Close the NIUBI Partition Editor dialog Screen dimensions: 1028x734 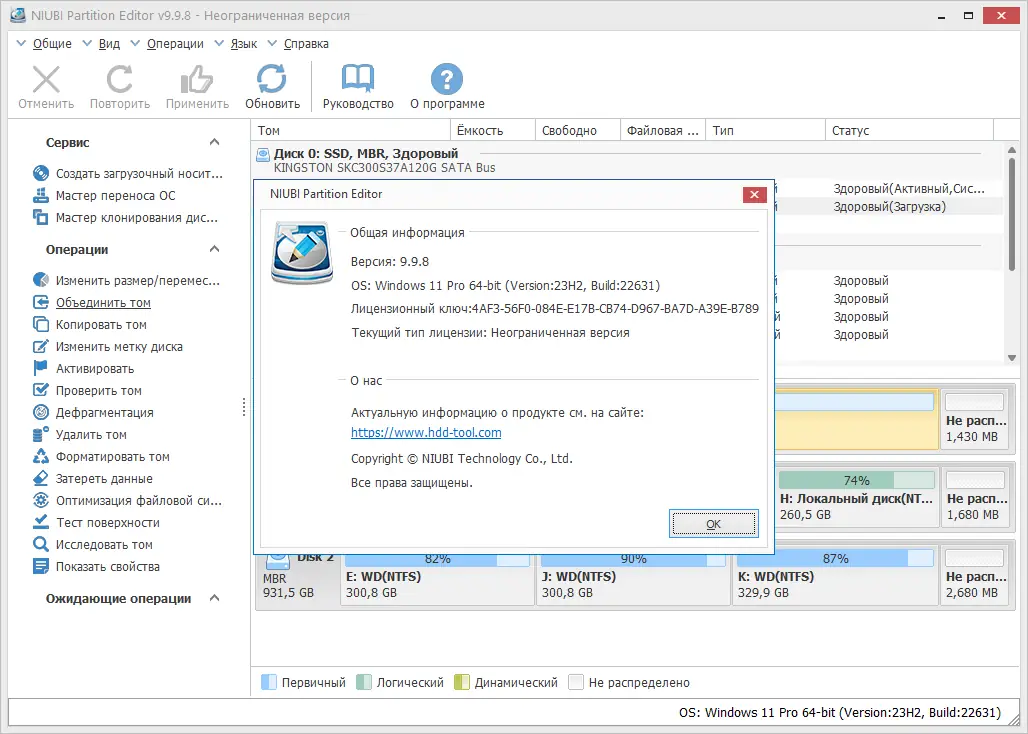pos(755,194)
